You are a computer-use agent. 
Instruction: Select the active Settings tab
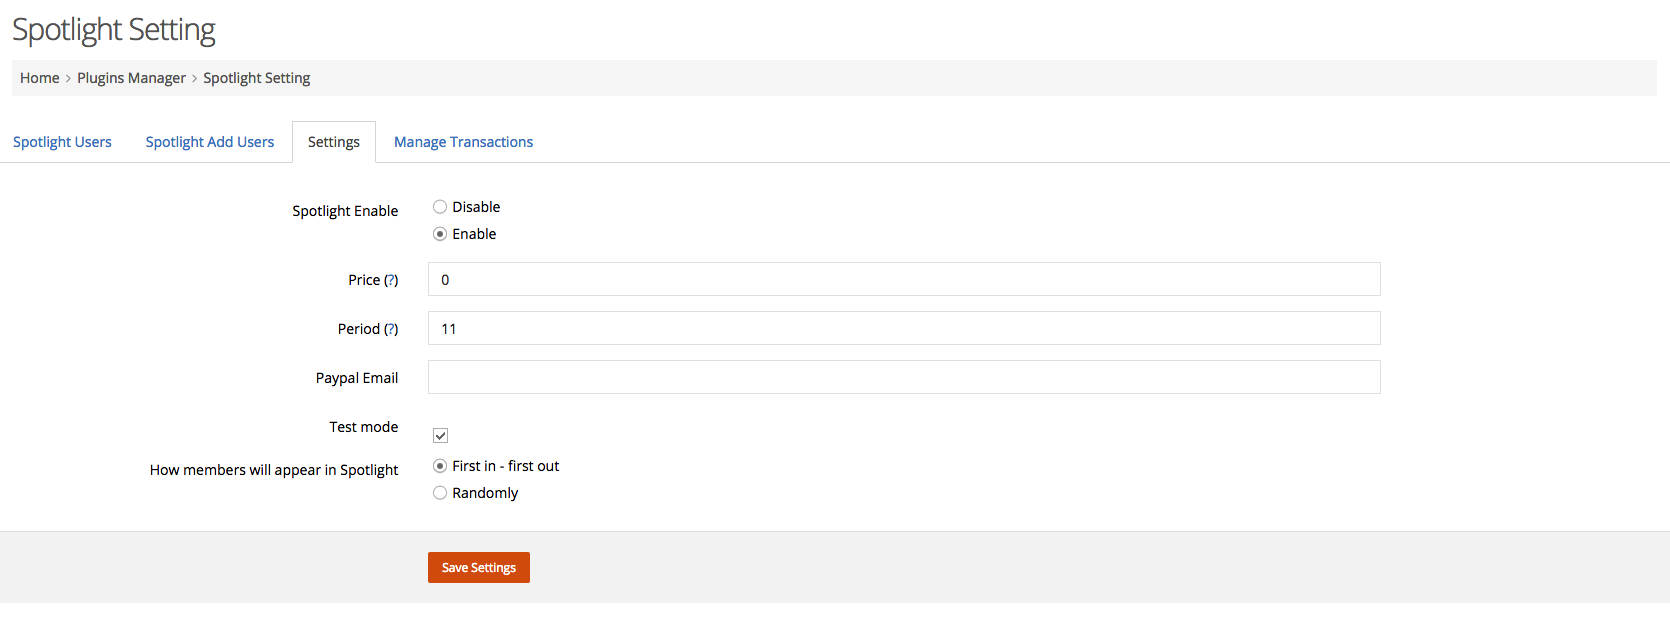(x=334, y=142)
